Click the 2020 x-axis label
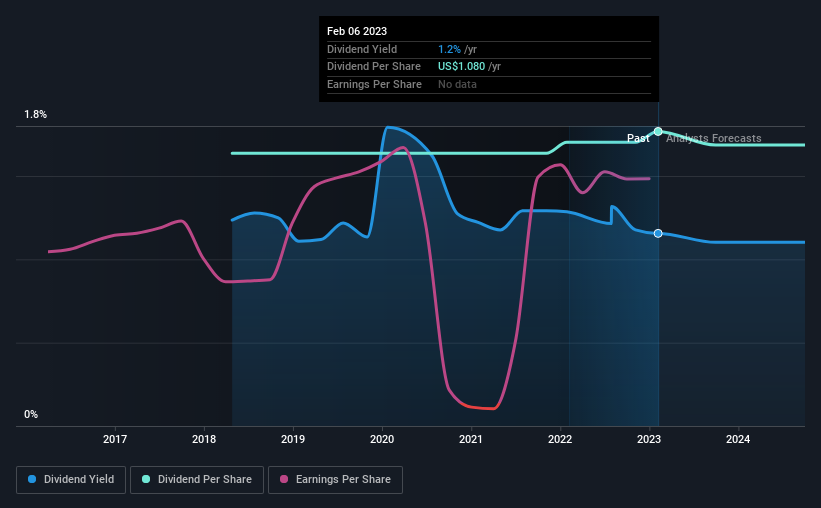The image size is (821, 508). (x=382, y=439)
